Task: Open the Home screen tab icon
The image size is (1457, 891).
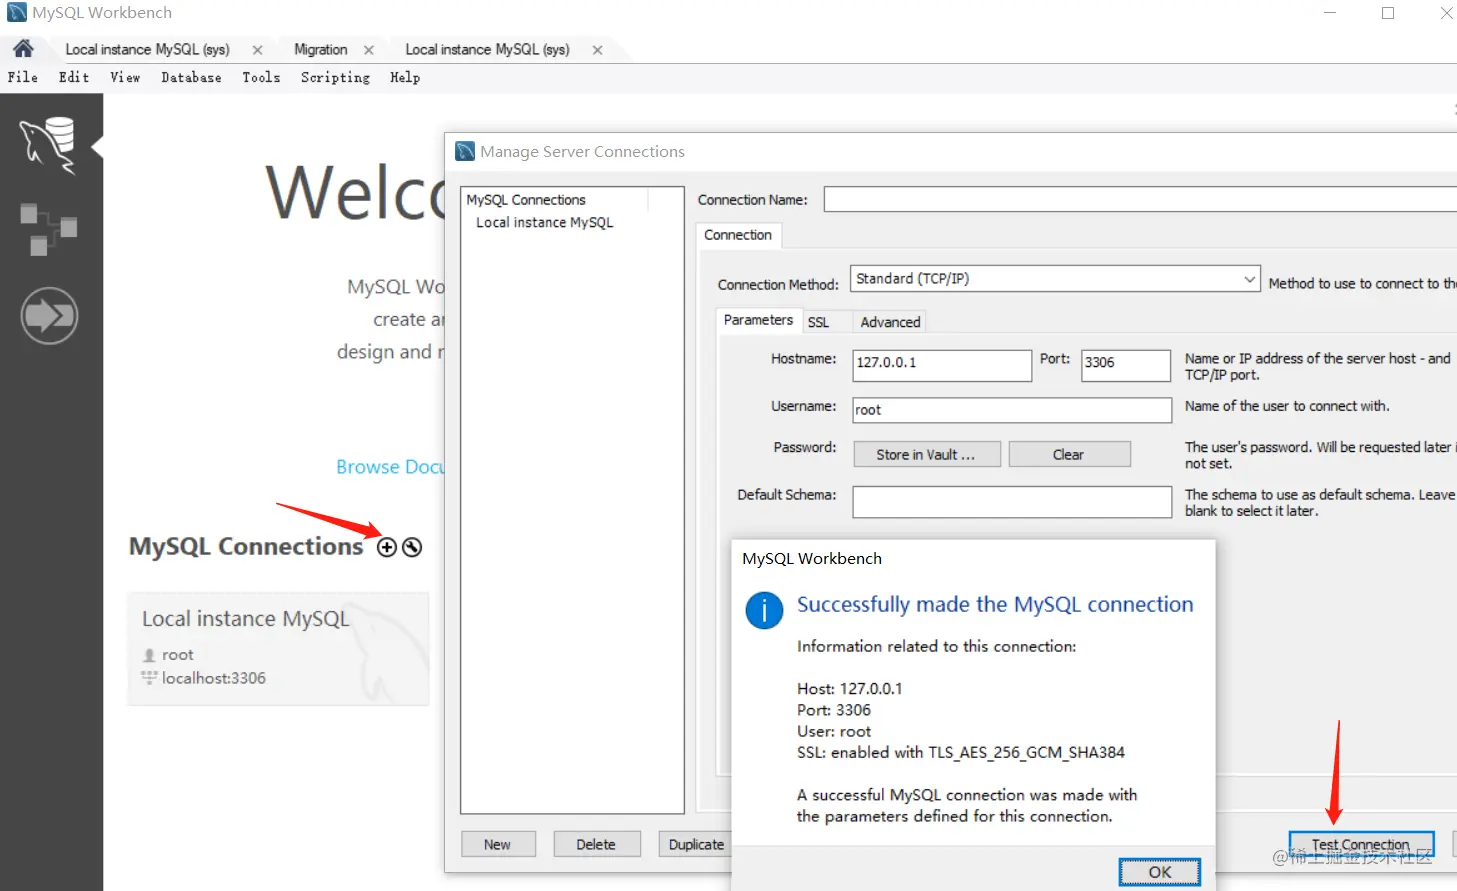Action: pyautogui.click(x=23, y=48)
